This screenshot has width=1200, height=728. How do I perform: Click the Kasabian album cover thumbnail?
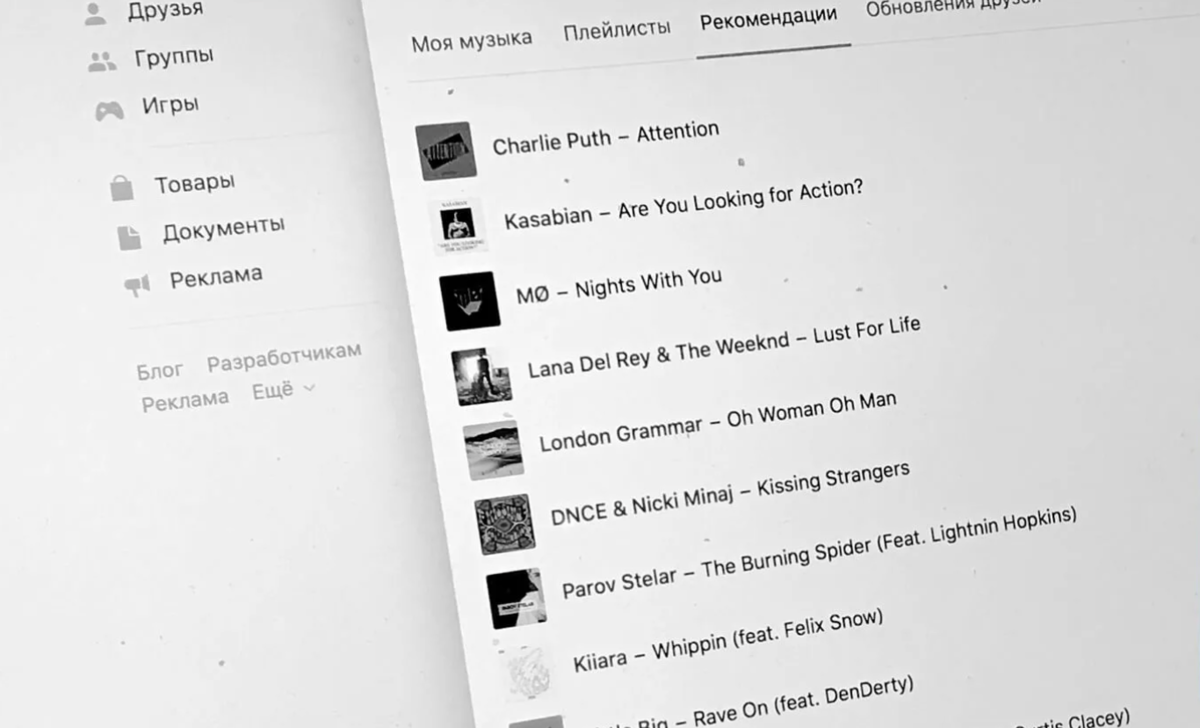[456, 225]
